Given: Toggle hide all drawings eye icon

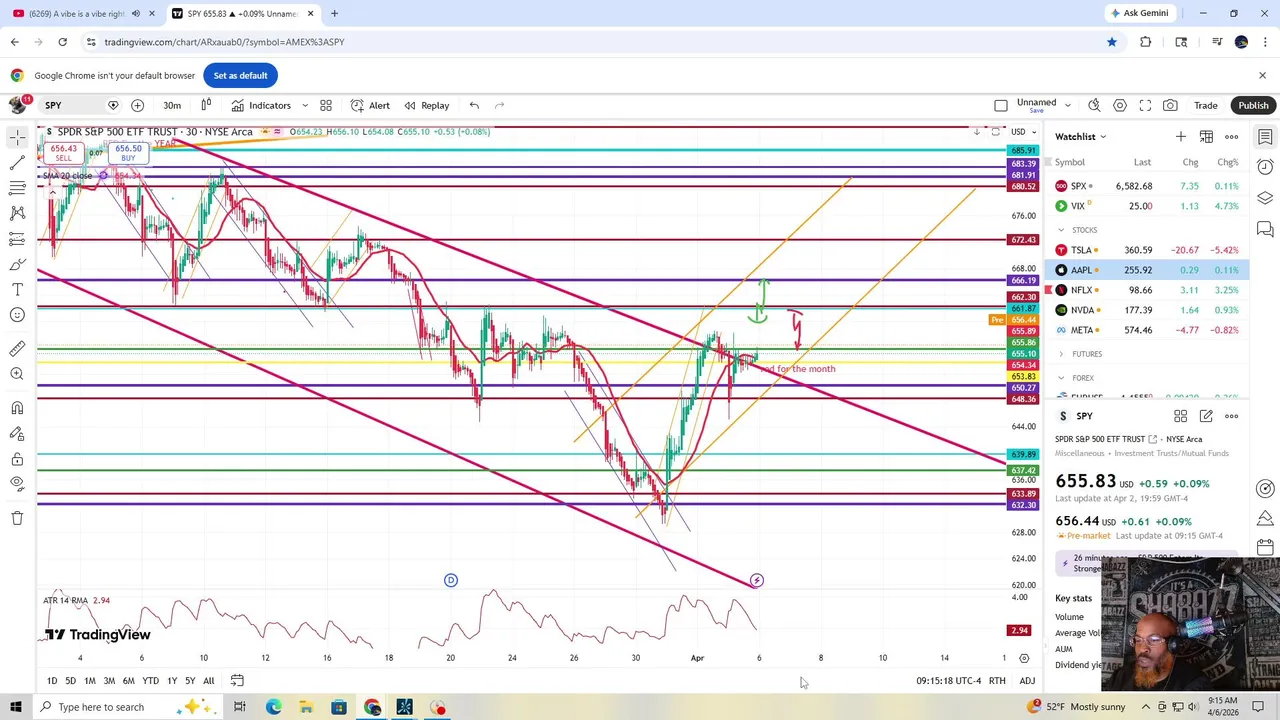Looking at the screenshot, I should pos(17,484).
